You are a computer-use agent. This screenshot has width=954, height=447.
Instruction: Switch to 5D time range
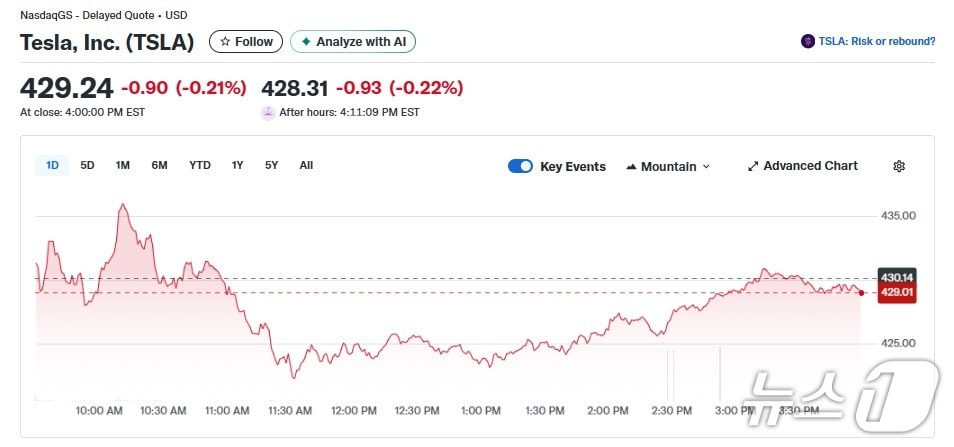click(x=87, y=165)
